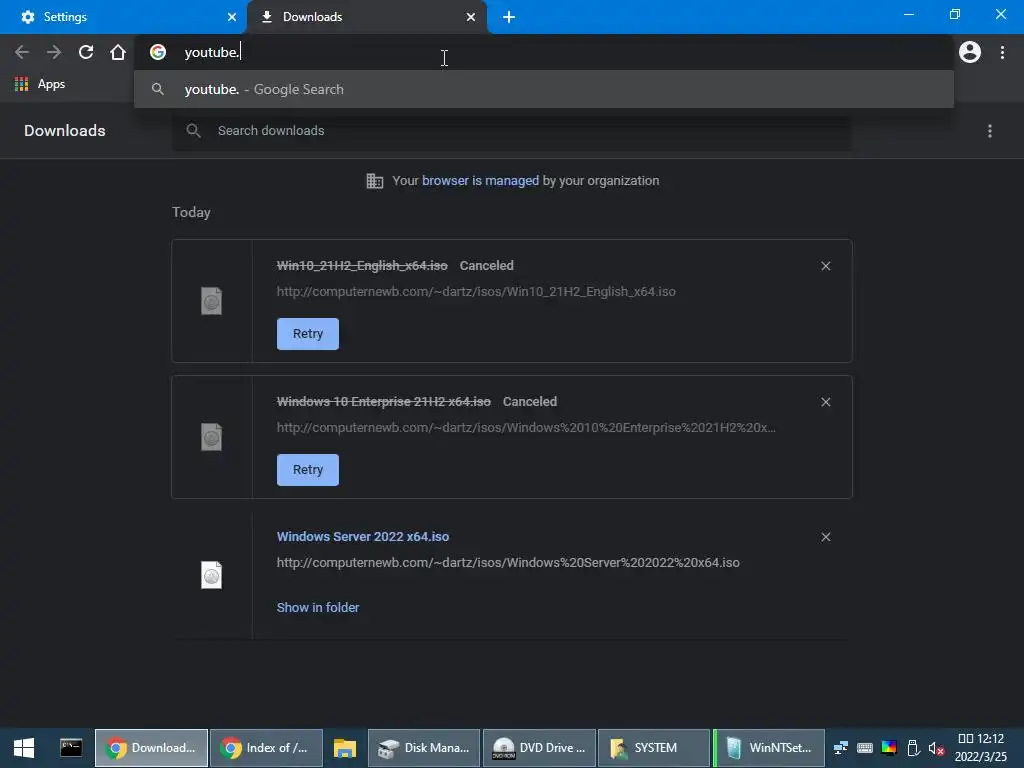Open the taskbar clock showing 12:12
Screen dimensions: 1024x768
coord(981,748)
